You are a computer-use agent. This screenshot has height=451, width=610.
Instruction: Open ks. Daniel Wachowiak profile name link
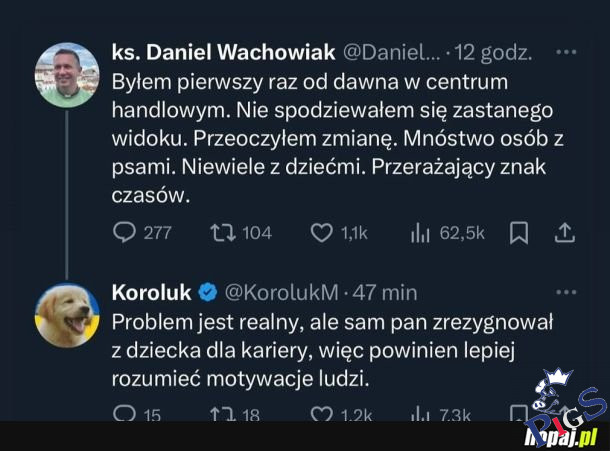224,50
